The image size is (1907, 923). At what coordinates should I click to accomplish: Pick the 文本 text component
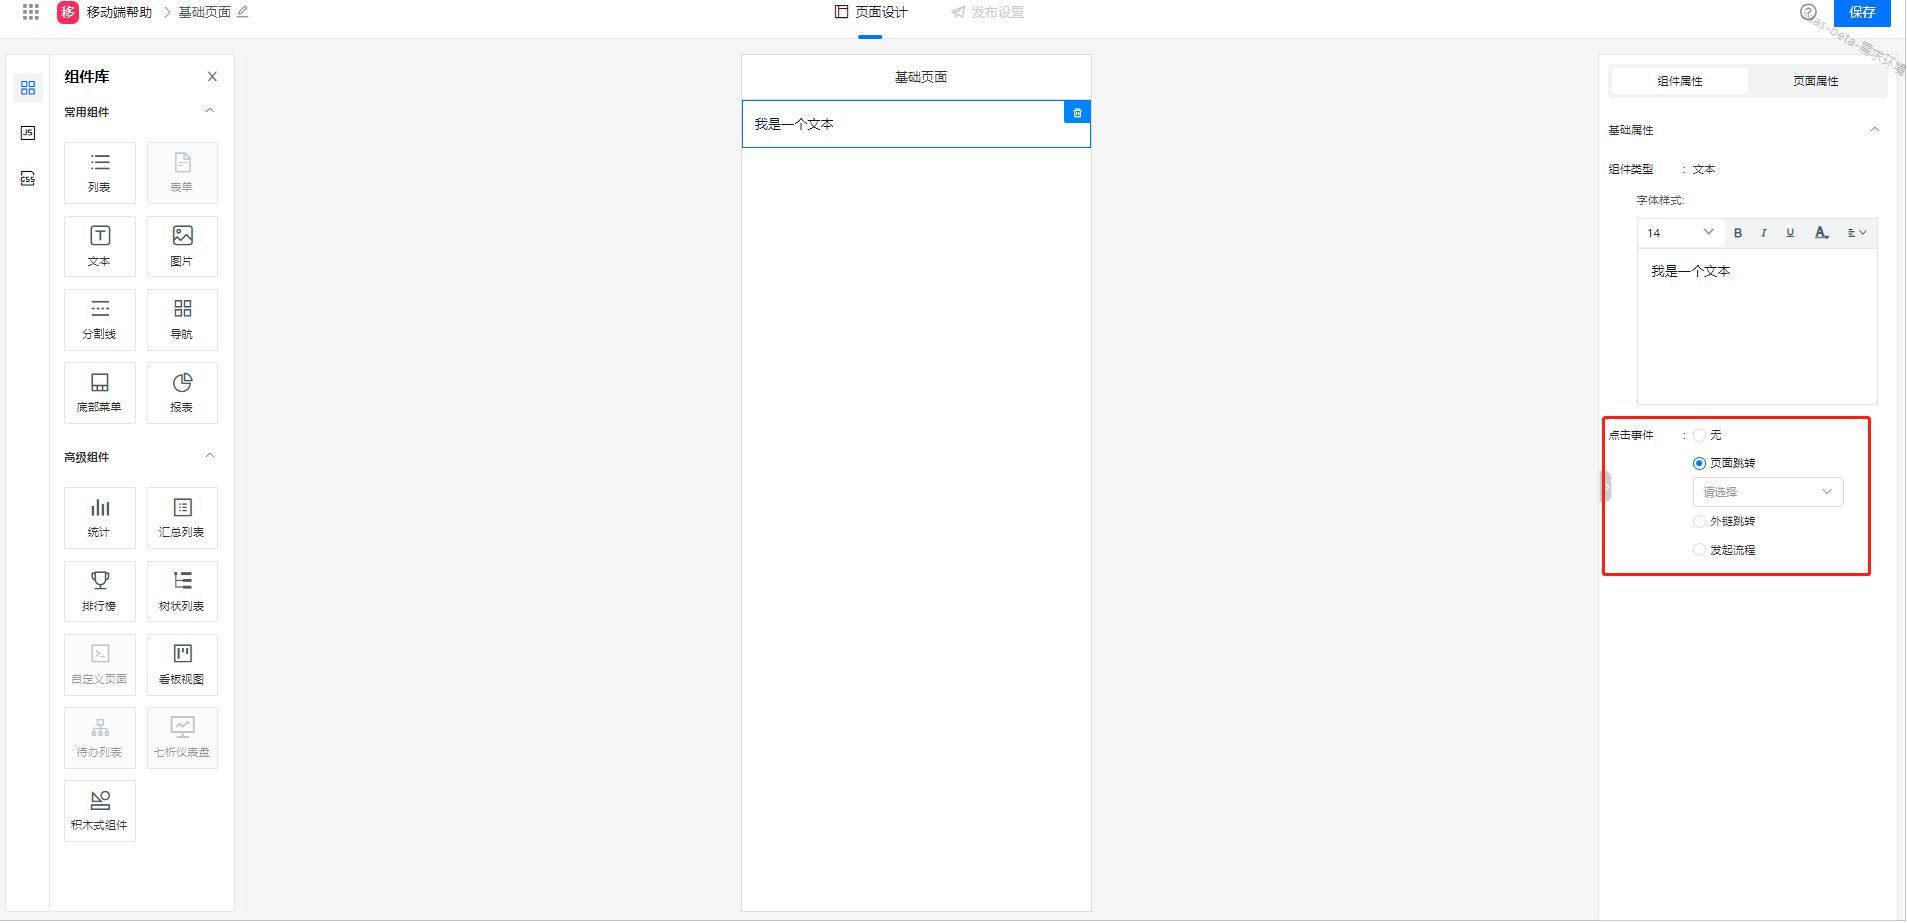100,246
